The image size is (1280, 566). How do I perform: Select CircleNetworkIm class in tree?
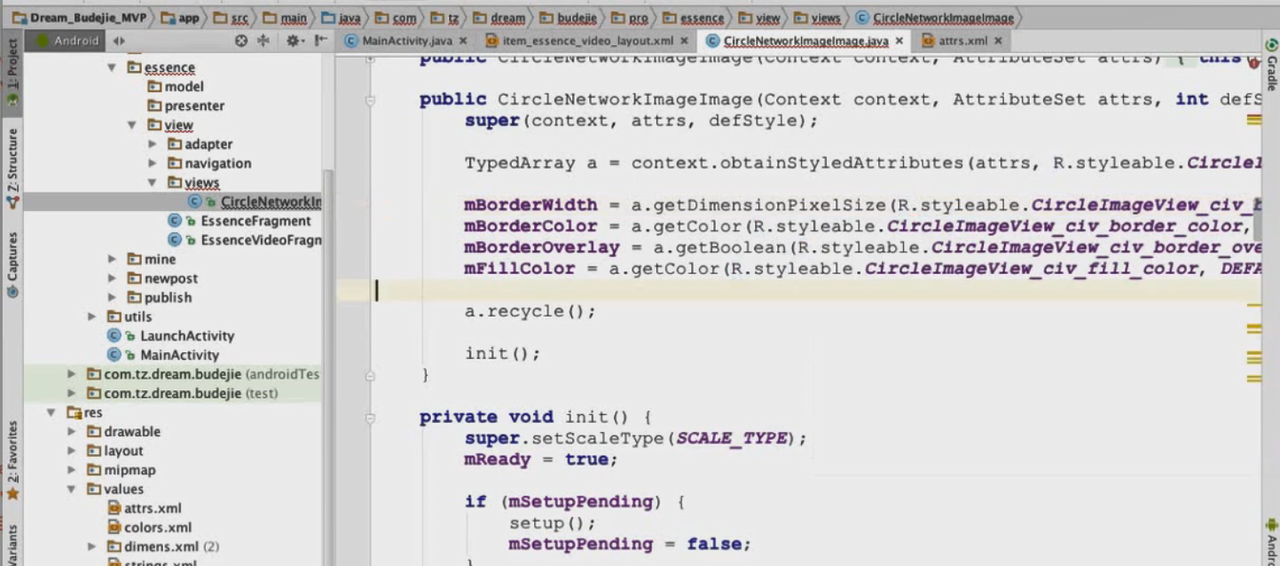pyautogui.click(x=255, y=202)
